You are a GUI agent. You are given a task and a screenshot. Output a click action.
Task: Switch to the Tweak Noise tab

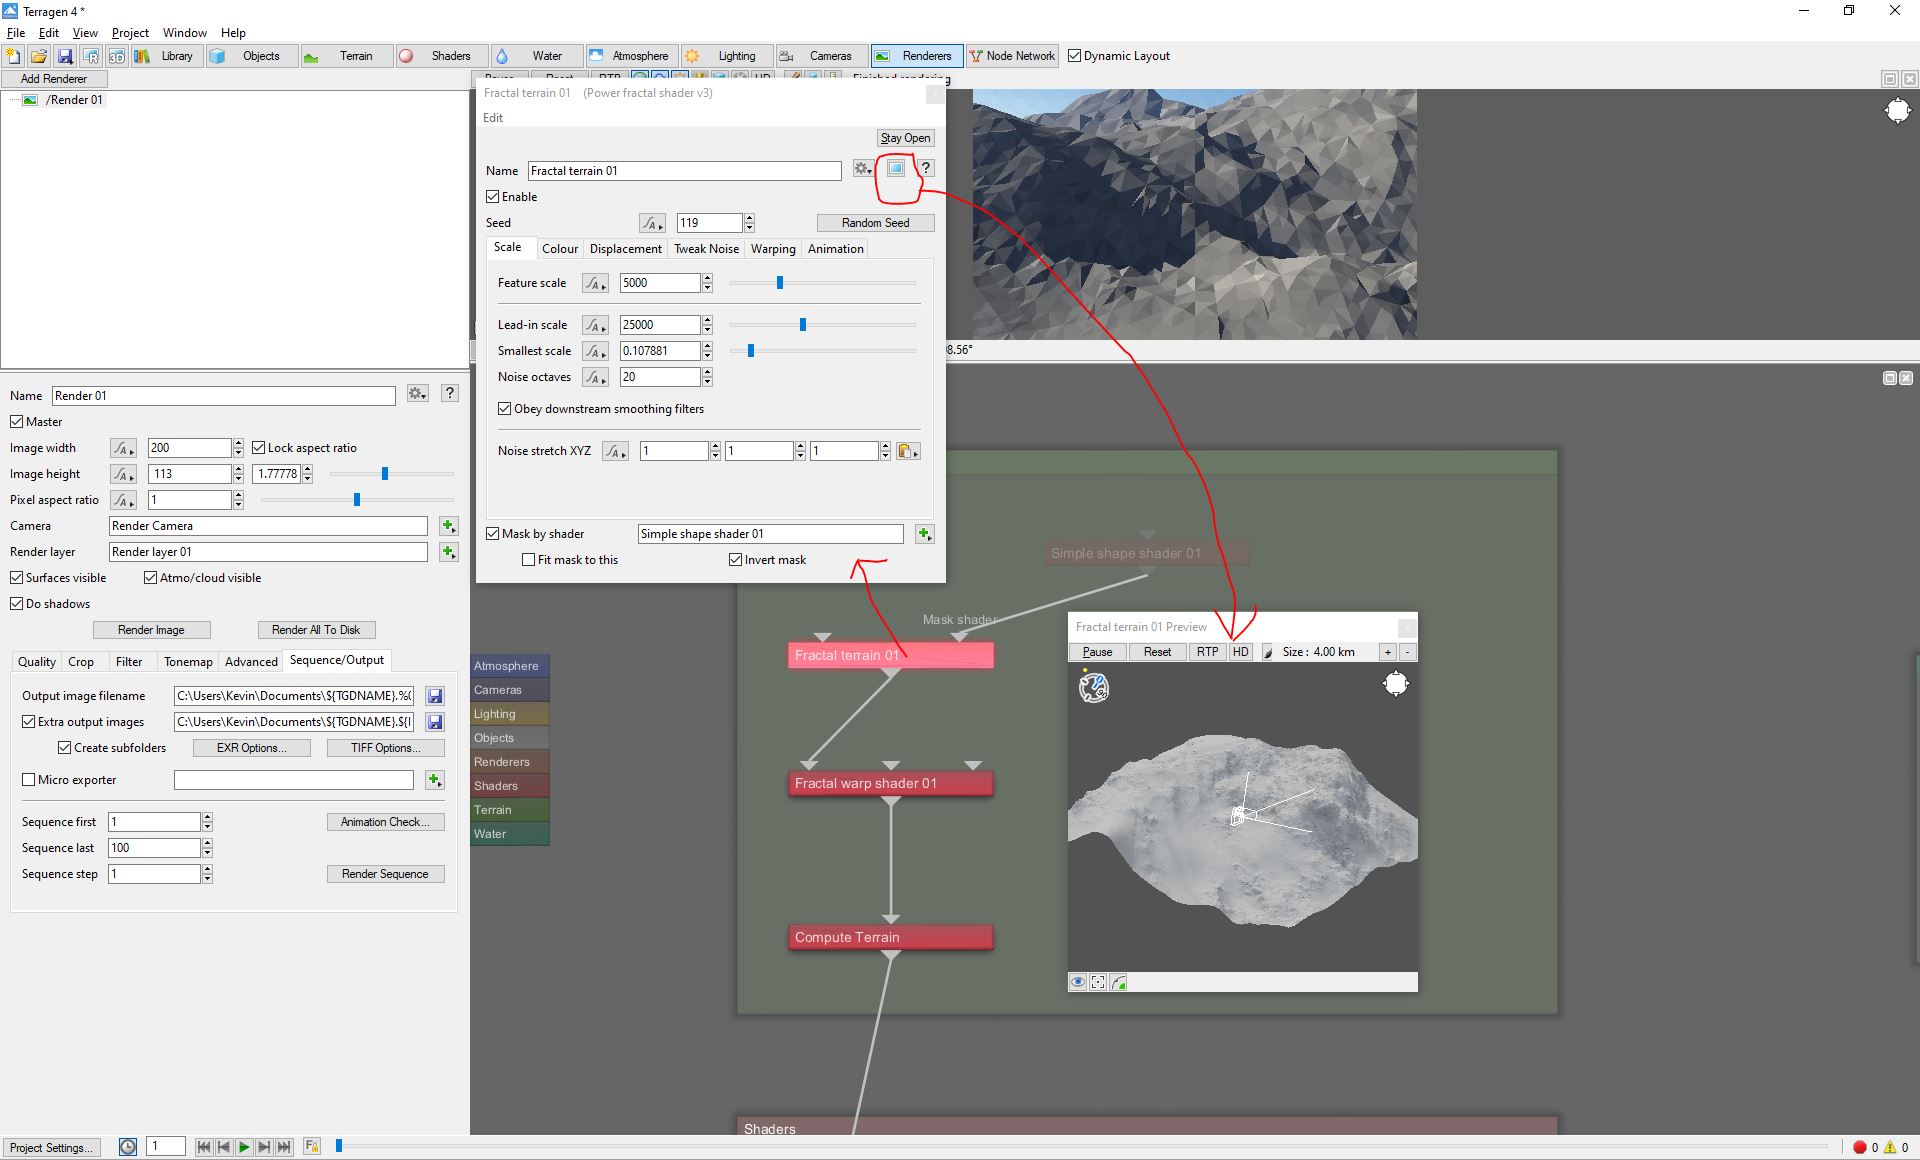click(x=706, y=249)
